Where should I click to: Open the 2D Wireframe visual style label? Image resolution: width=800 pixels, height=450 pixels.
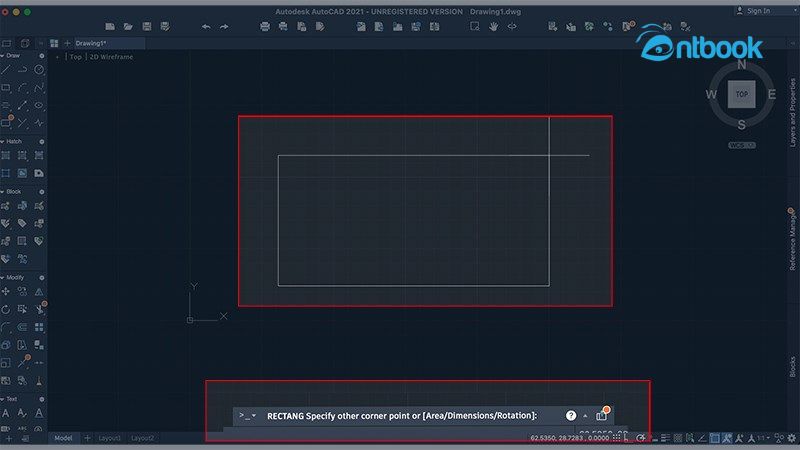[x=111, y=57]
